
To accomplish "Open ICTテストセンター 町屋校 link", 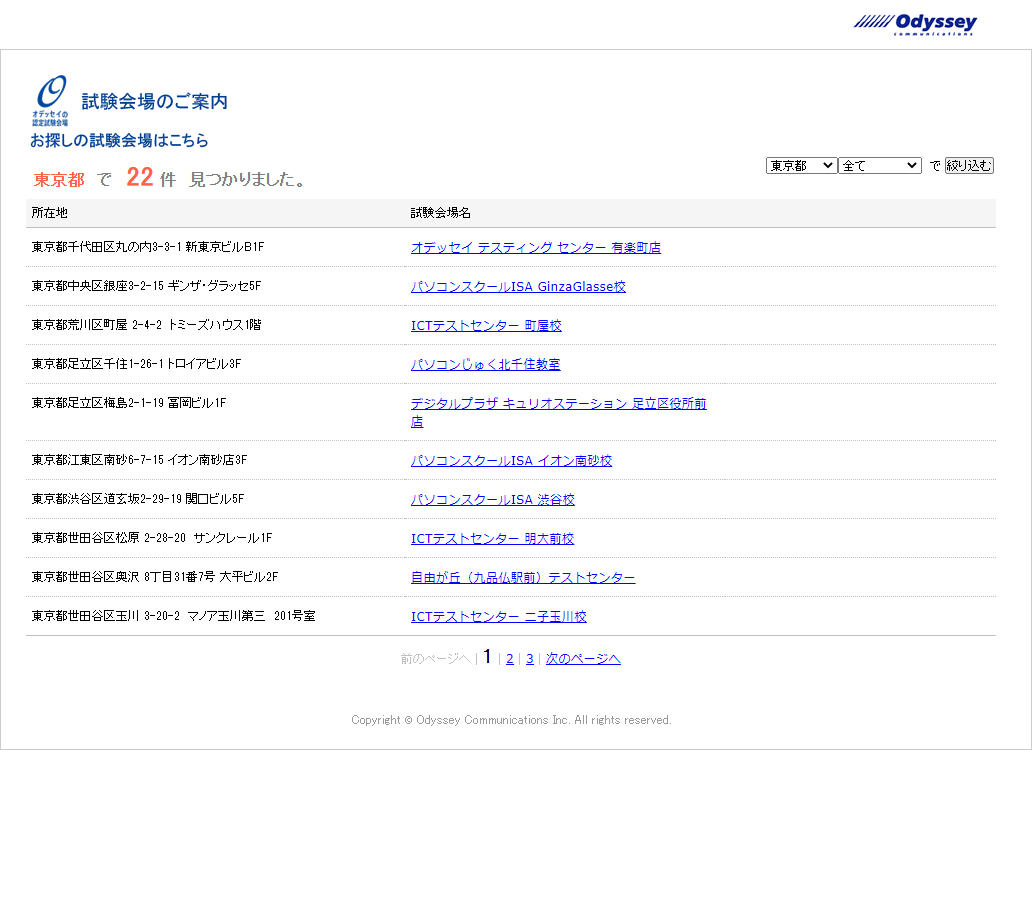I will point(486,325).
